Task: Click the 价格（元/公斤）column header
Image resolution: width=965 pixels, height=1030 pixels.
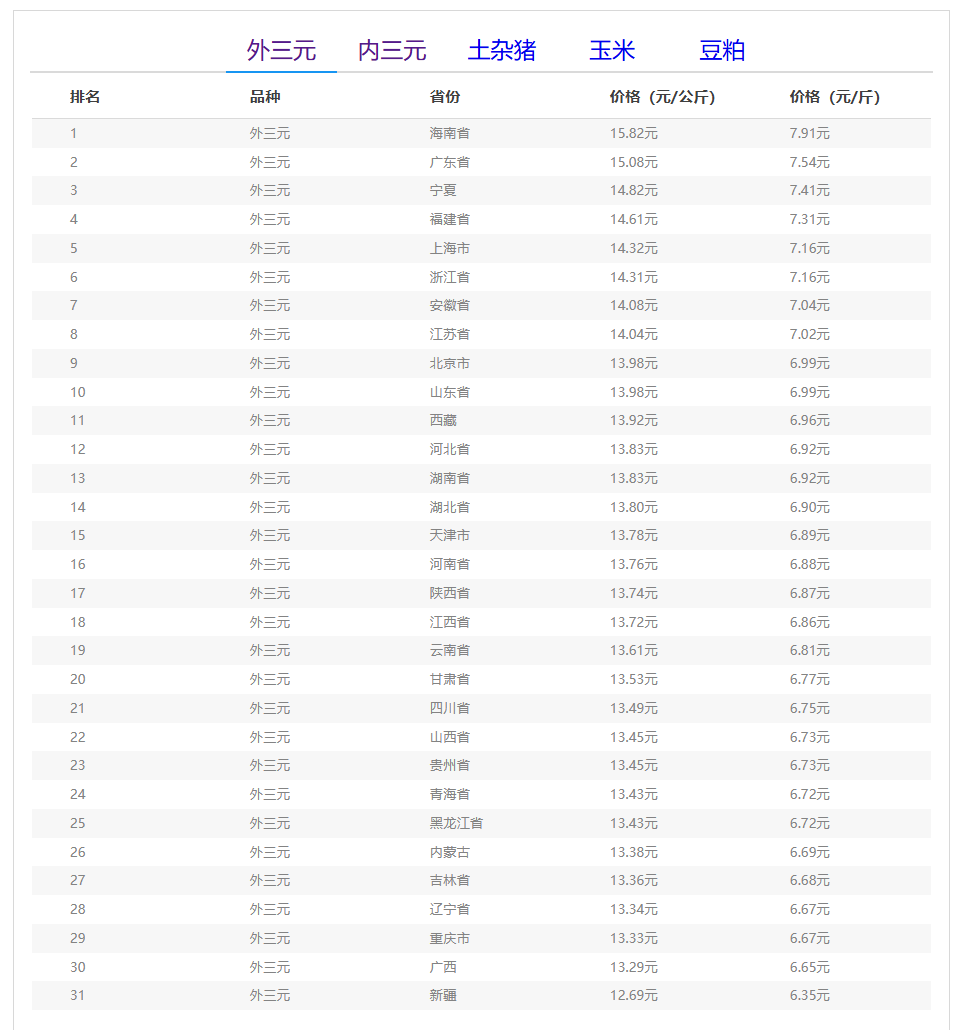Action: (662, 97)
